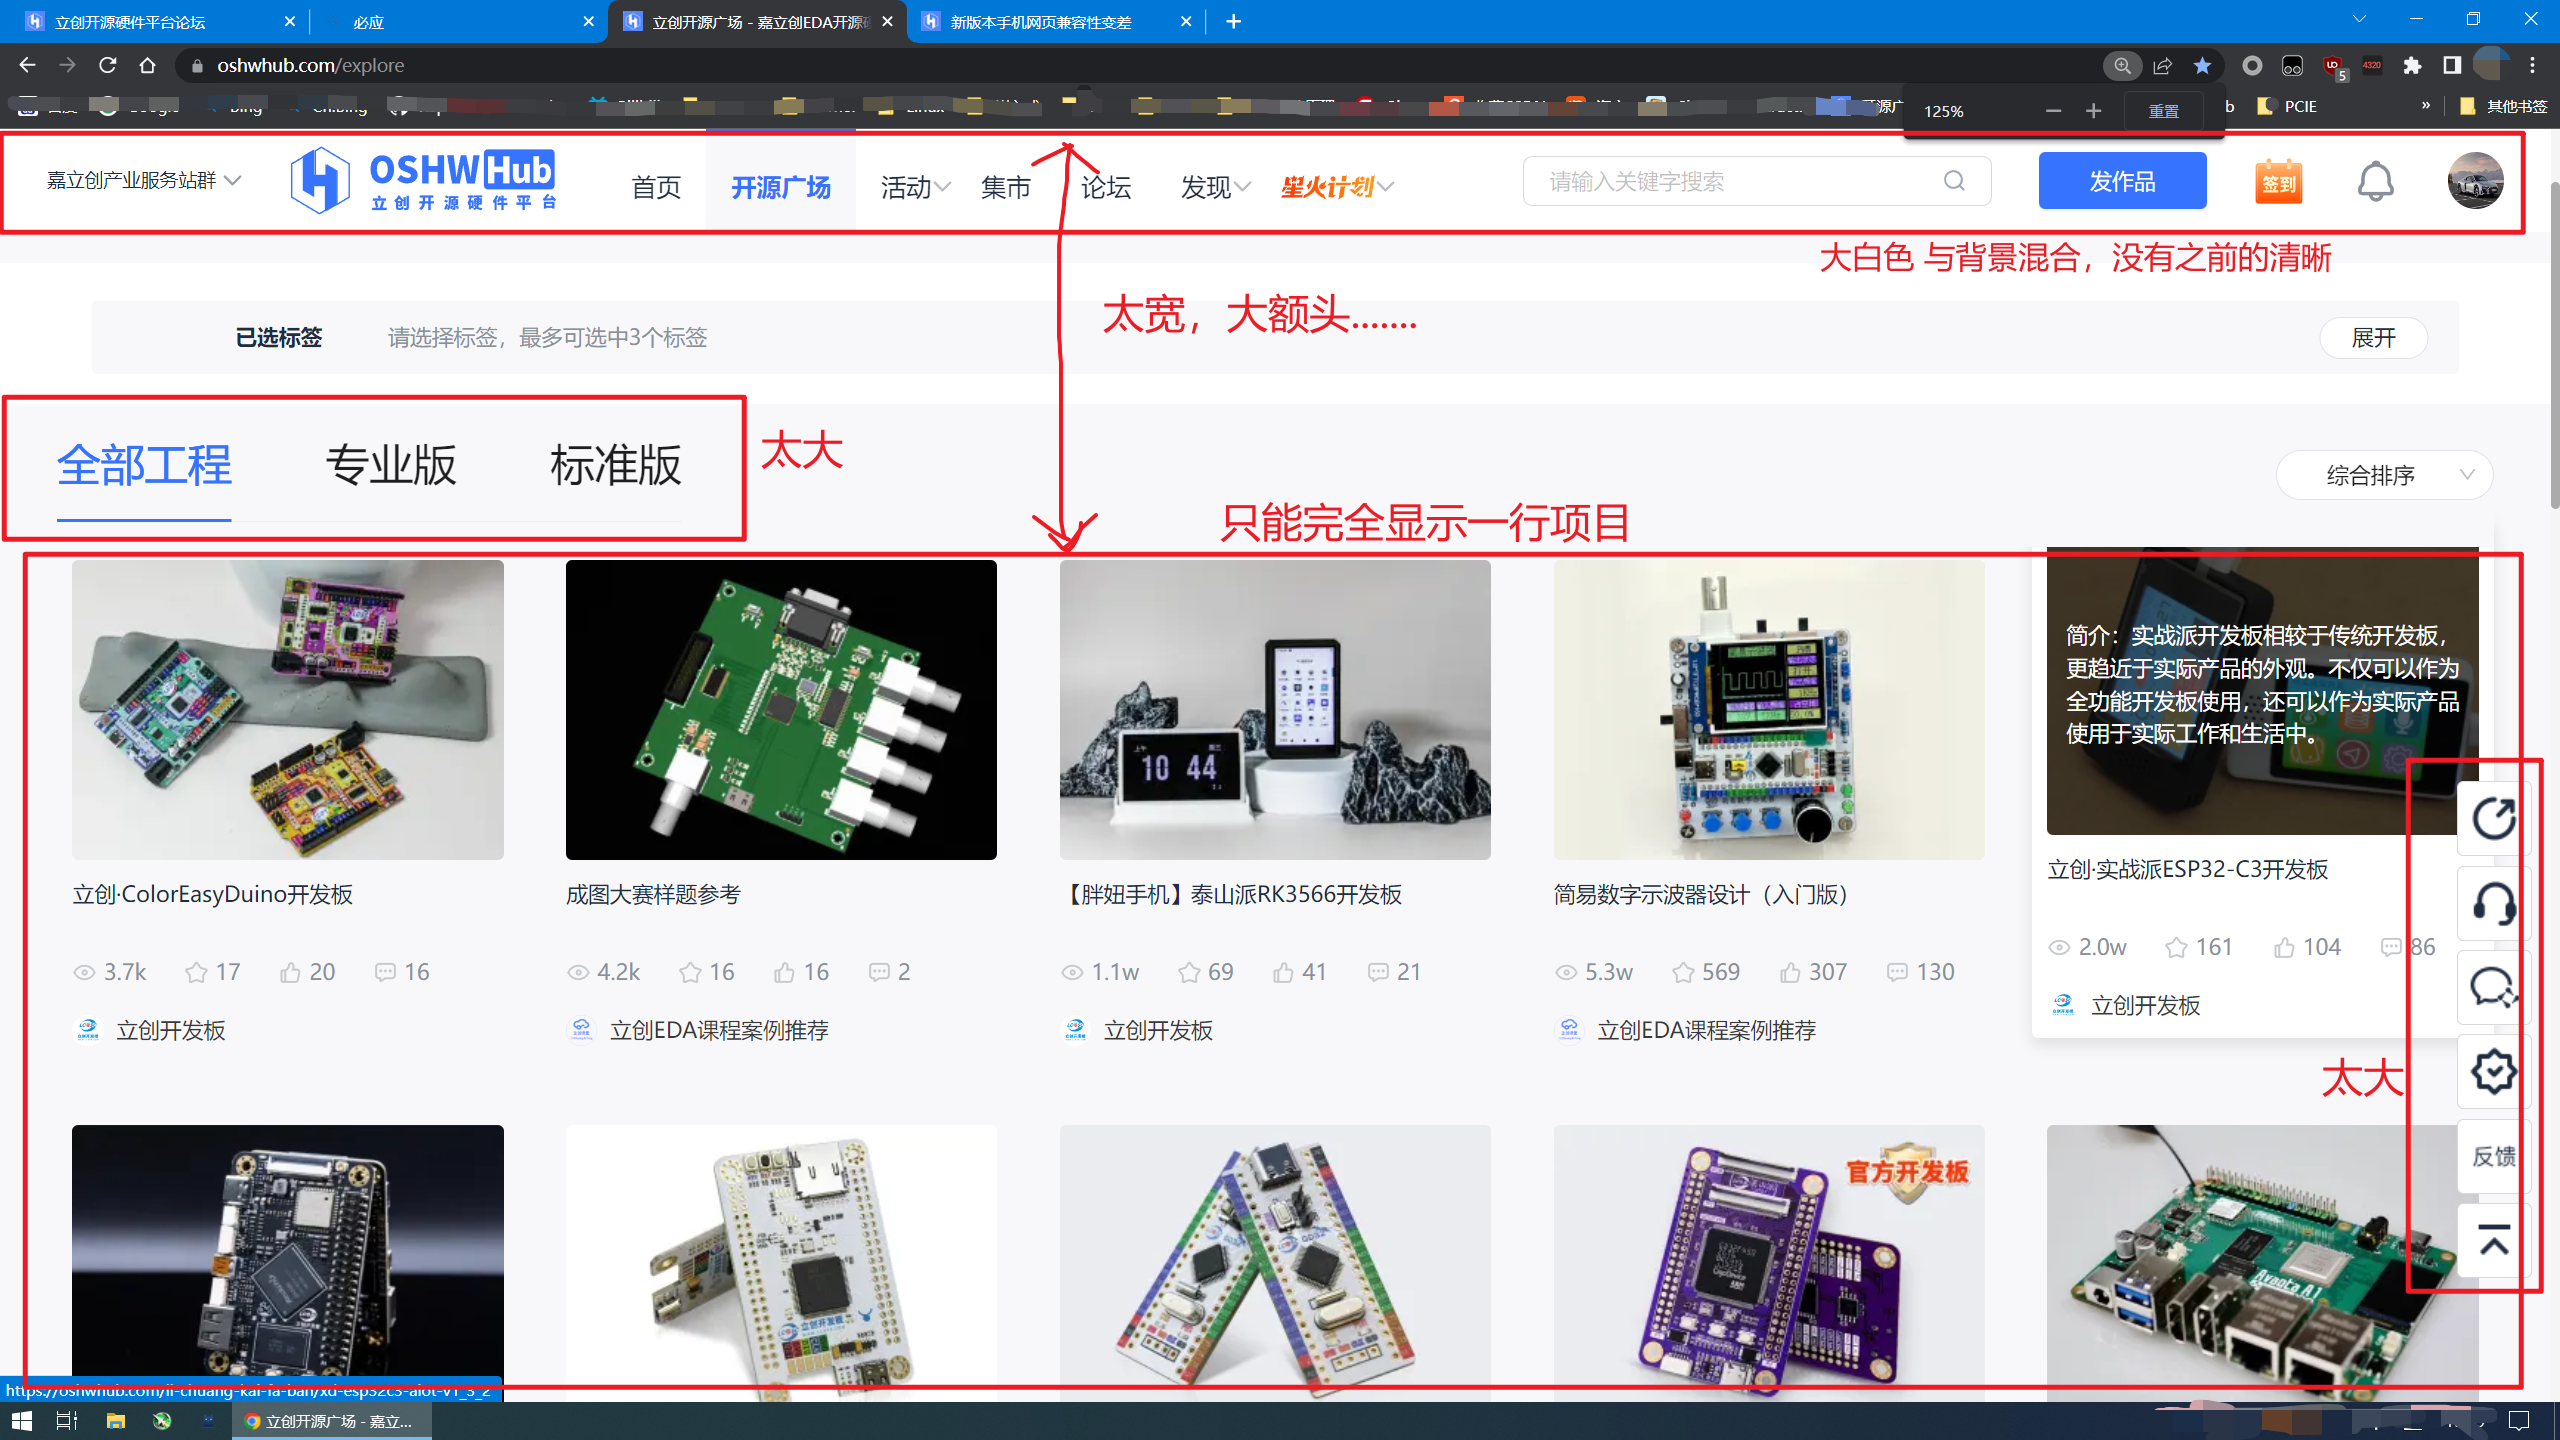Open the 成图大赛样题参考 project thumbnail
2560x1440 pixels.
tap(781, 709)
